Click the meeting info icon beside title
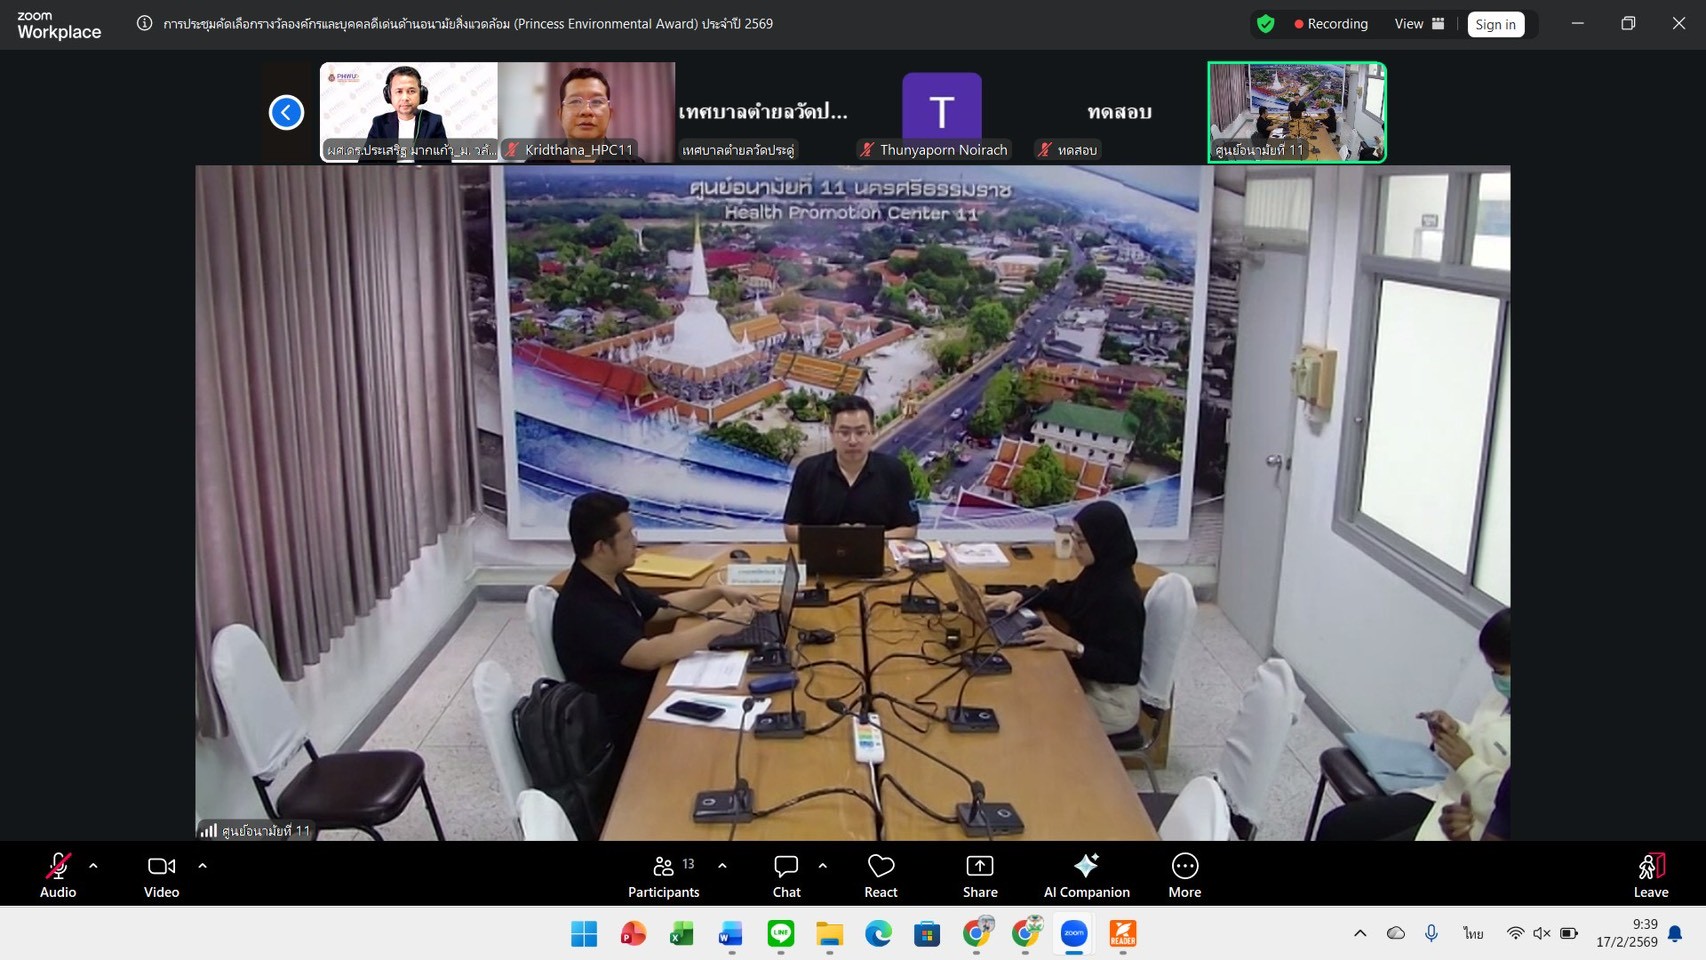This screenshot has width=1706, height=960. [145, 23]
